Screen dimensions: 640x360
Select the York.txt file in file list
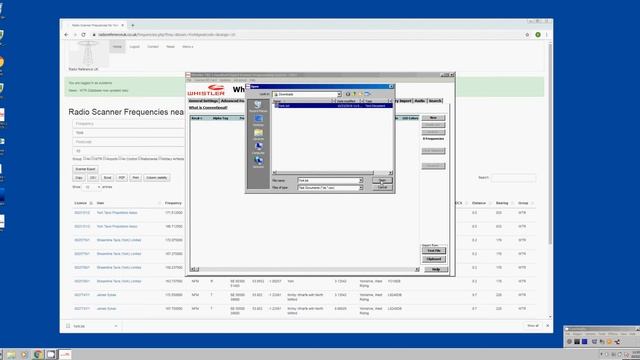tap(333, 106)
